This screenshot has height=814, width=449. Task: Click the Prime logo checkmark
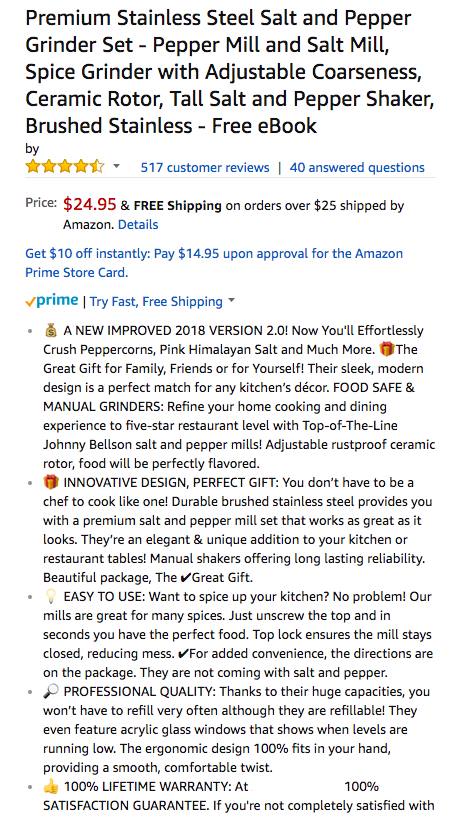(30, 302)
